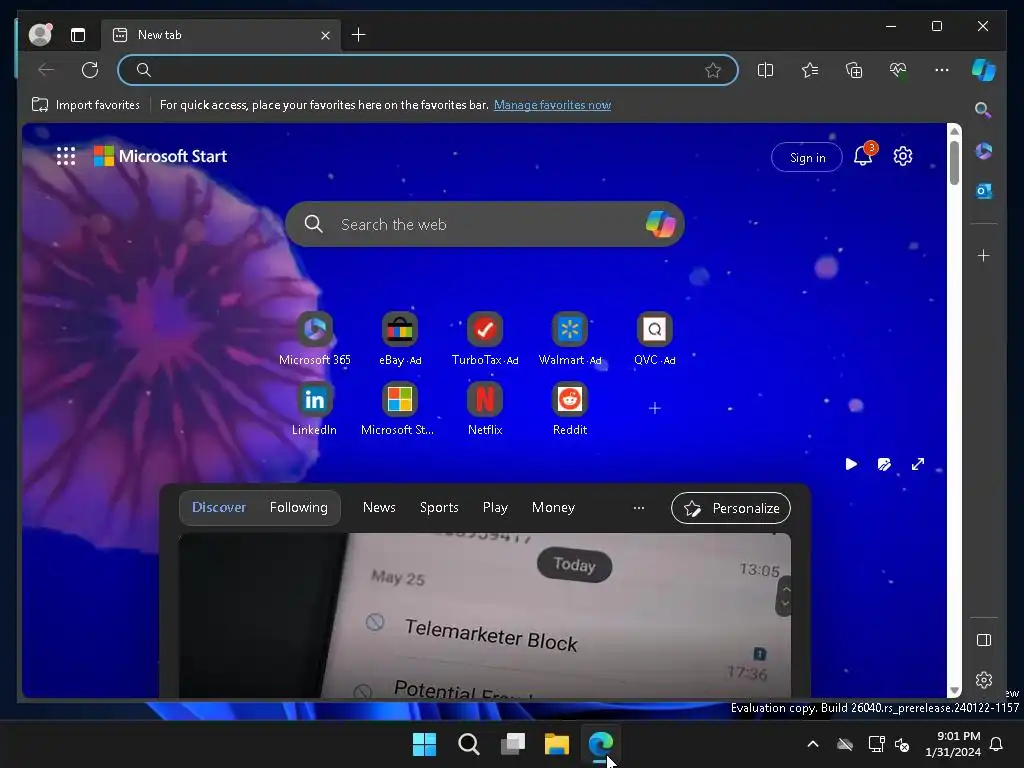The image size is (1024, 768).
Task: Open the Reddit quick link
Action: coord(569,409)
